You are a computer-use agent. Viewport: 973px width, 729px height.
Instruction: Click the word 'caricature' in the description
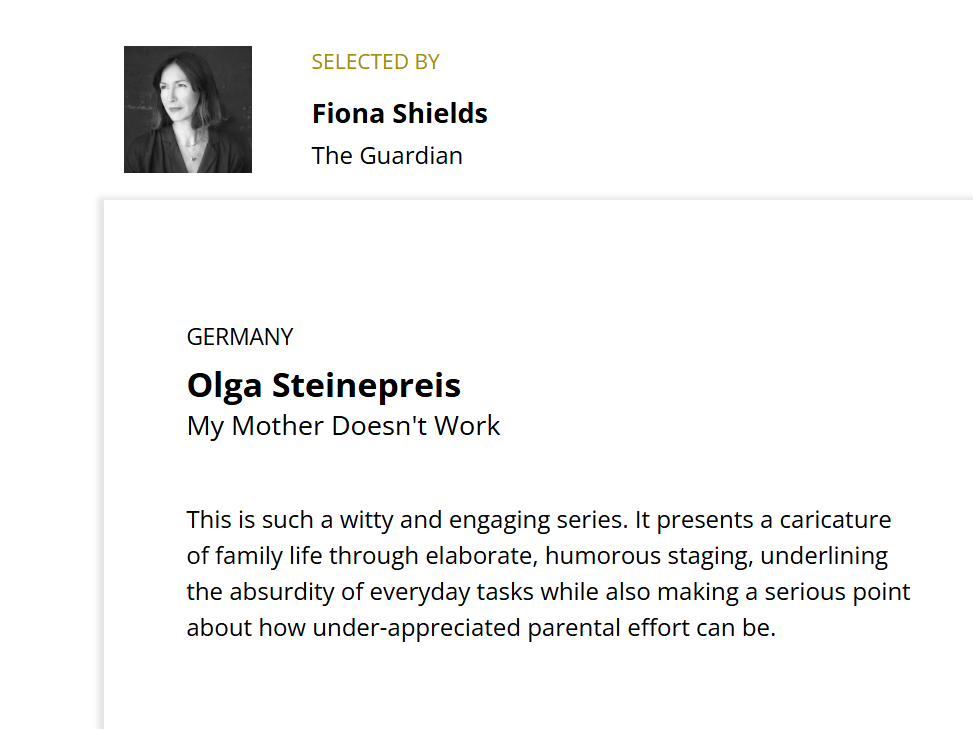[835, 520]
